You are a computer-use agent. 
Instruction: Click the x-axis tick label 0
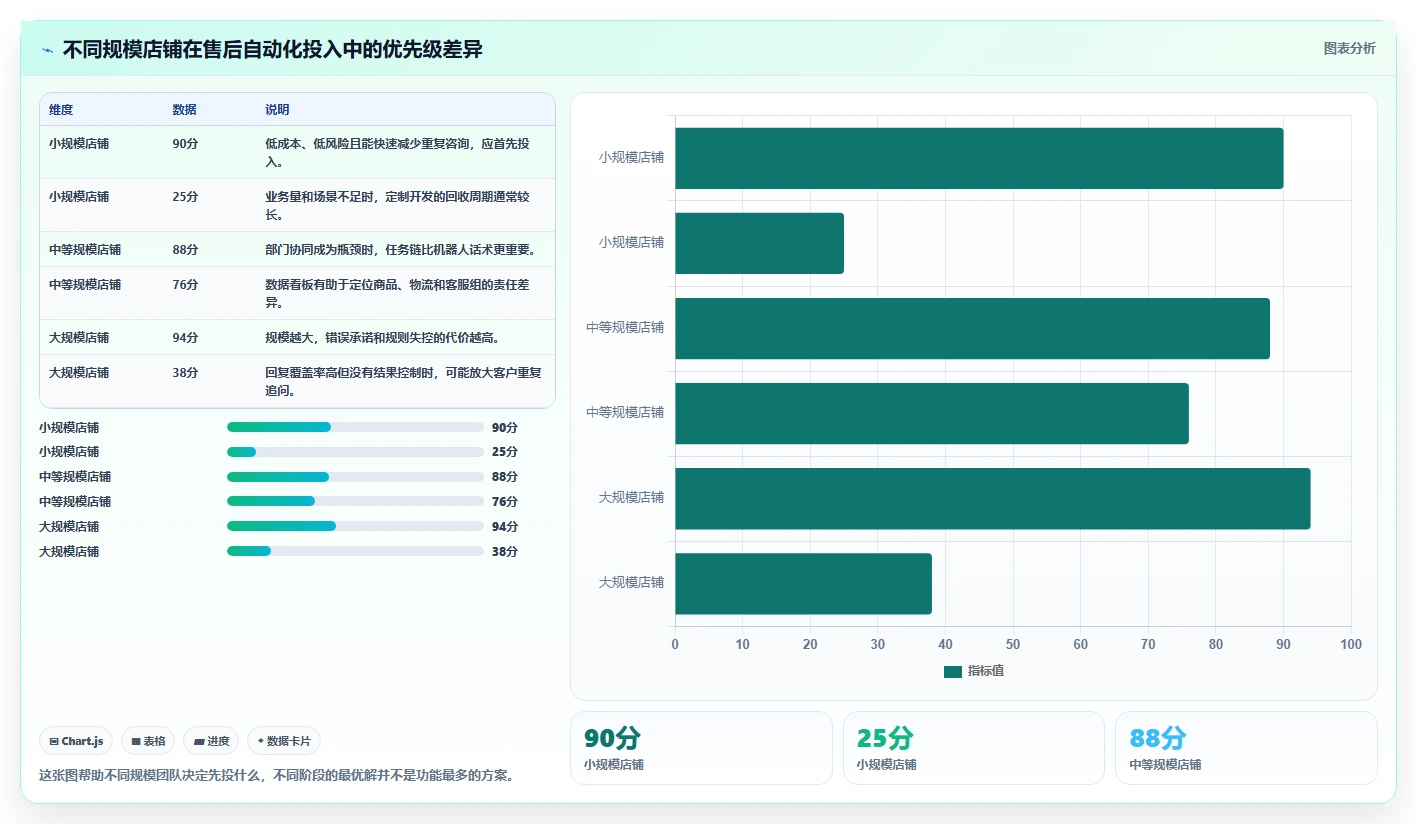pos(675,645)
